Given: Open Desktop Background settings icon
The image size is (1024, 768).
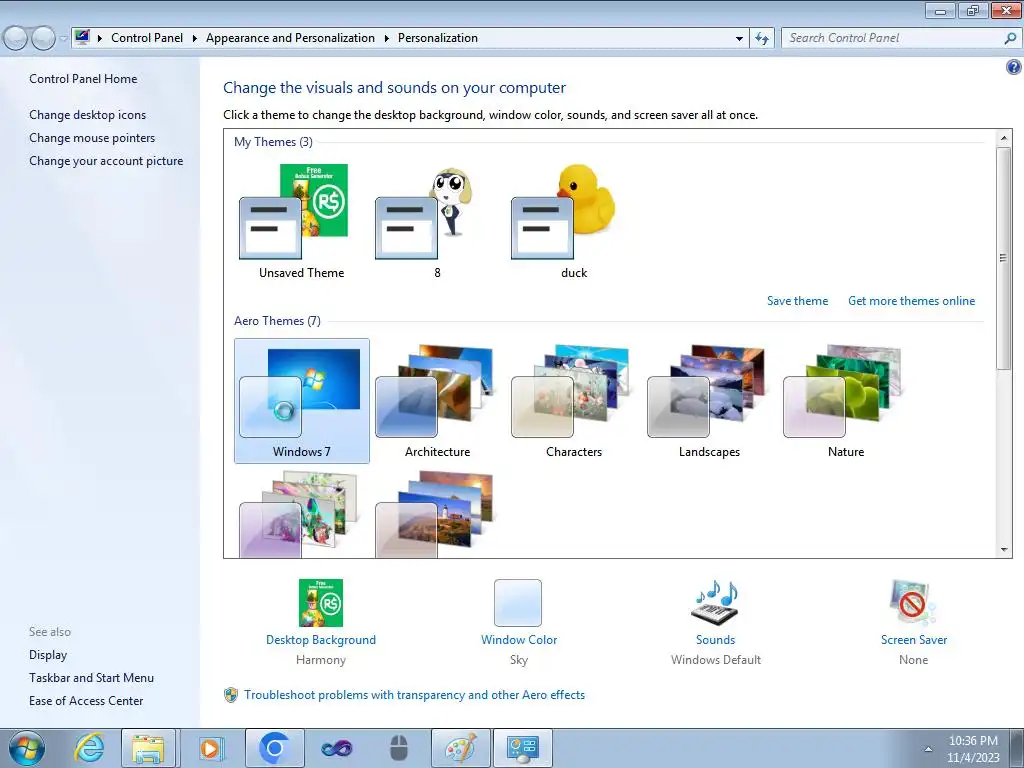Looking at the screenshot, I should (321, 602).
